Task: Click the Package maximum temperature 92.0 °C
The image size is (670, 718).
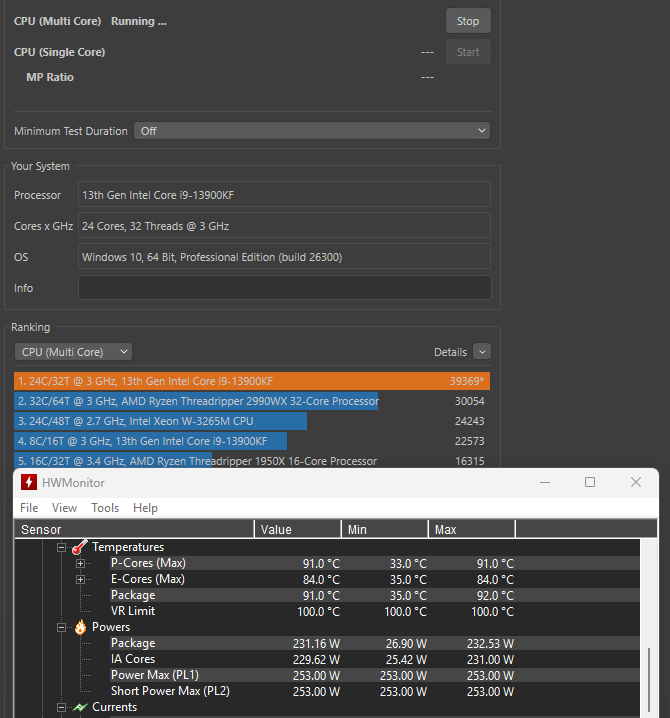Action: click(x=495, y=596)
